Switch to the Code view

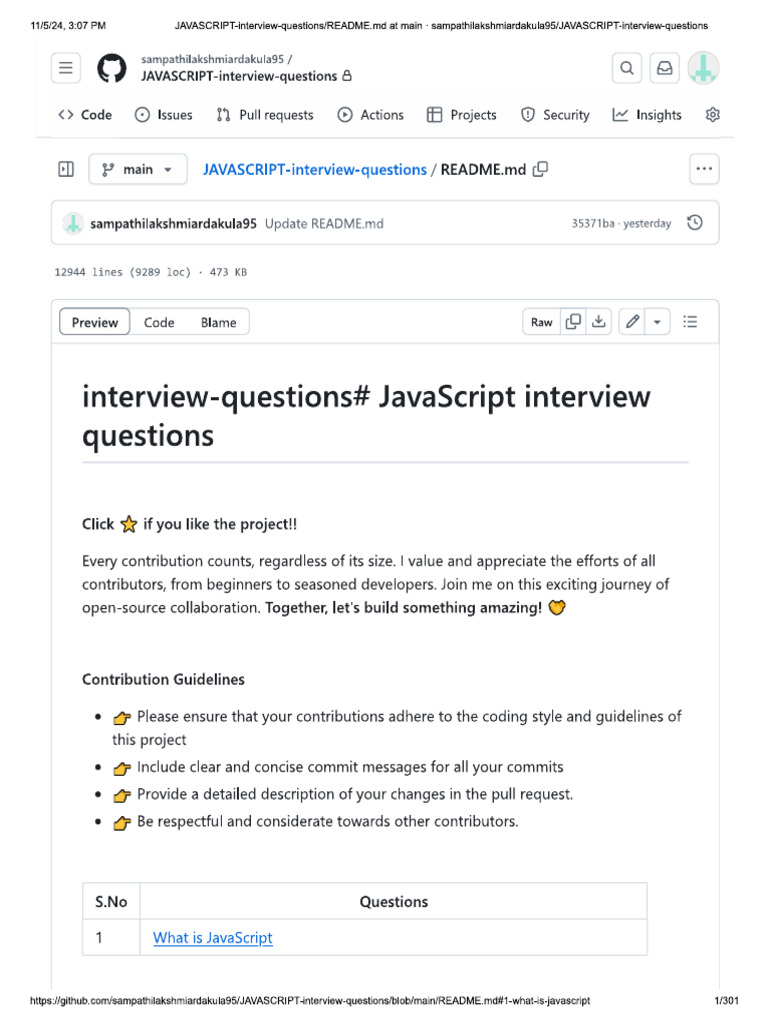tap(159, 322)
